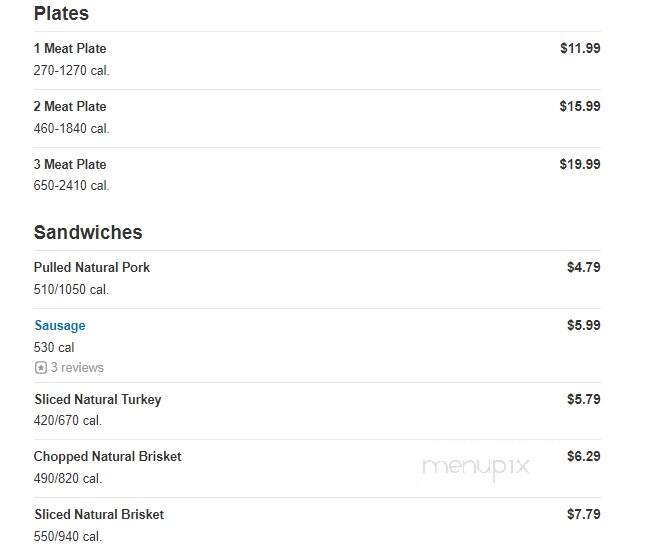
Task: Click the 530 cal text under Sausage
Action: (x=54, y=347)
